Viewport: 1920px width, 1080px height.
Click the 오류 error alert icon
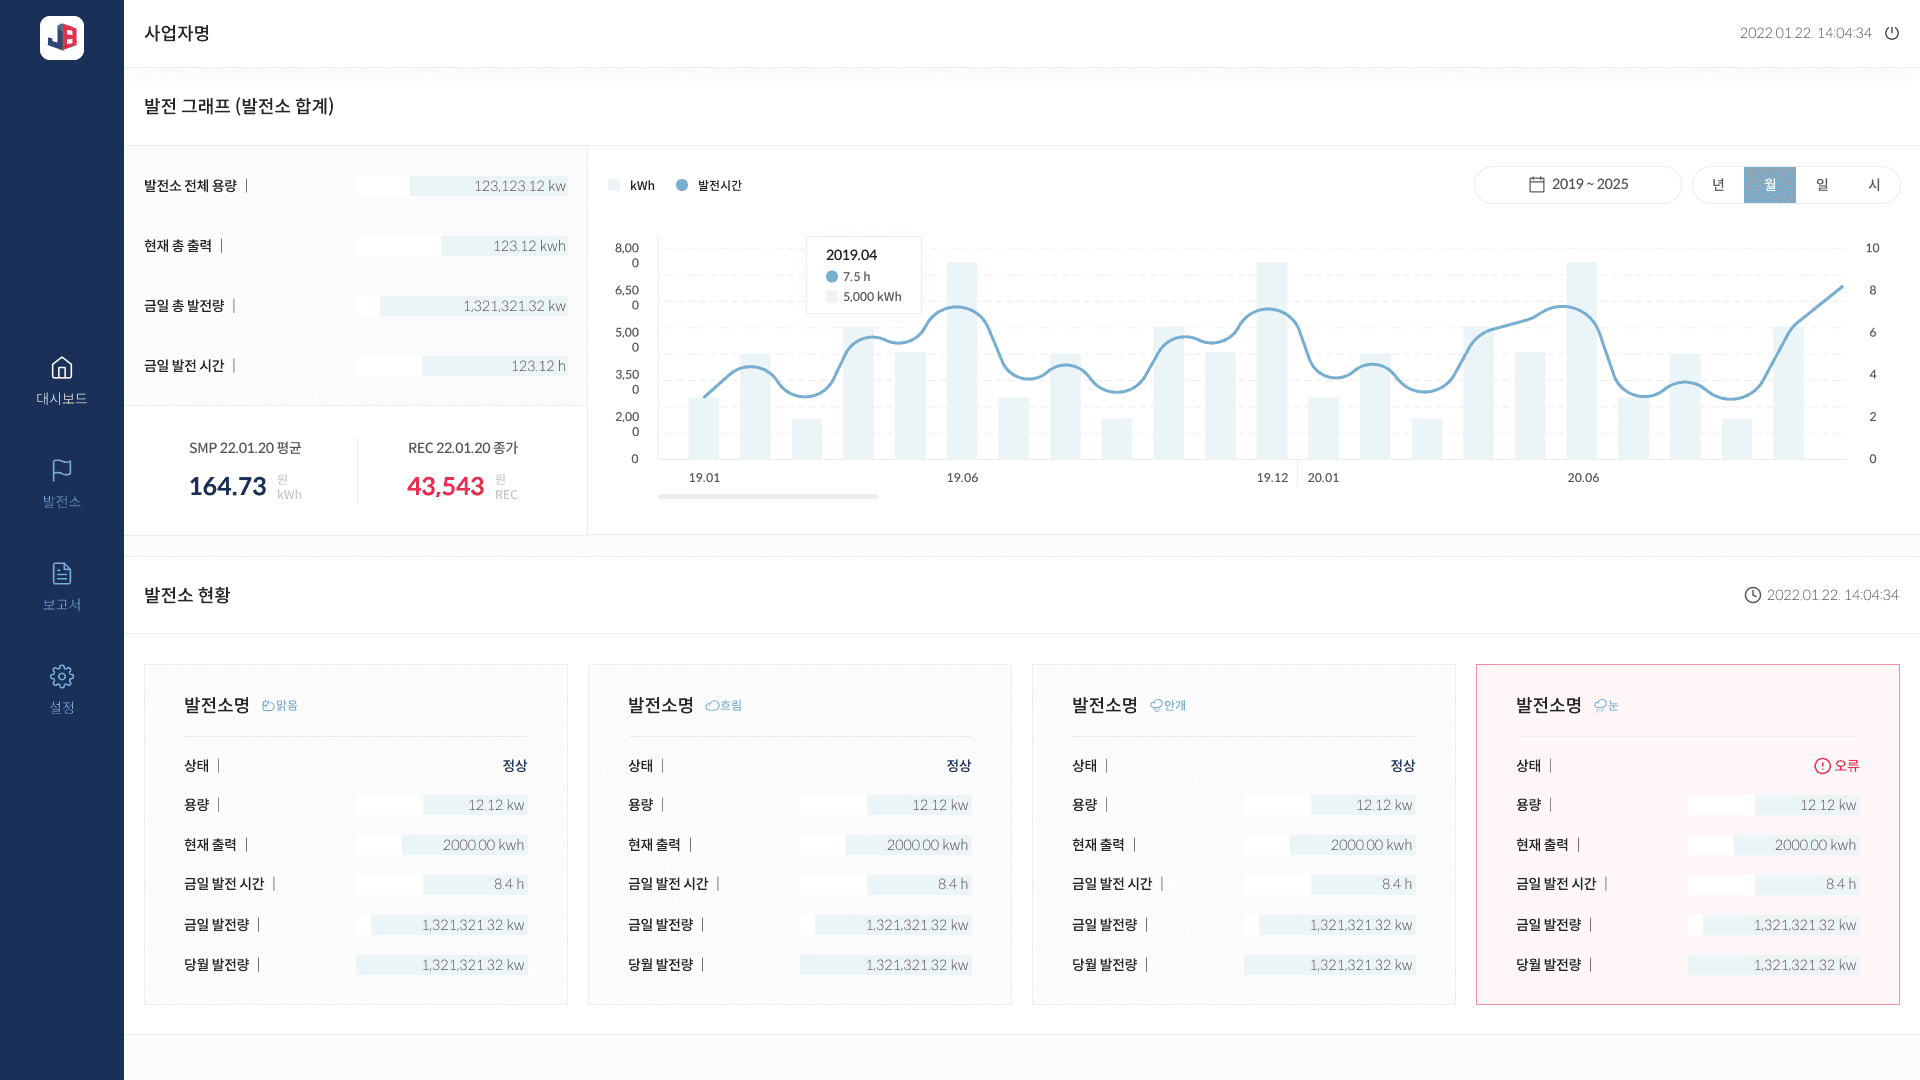1822,766
